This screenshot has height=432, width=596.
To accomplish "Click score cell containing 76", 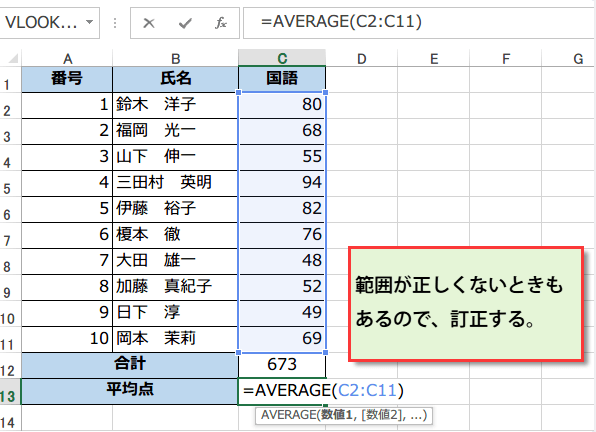I will click(282, 236).
